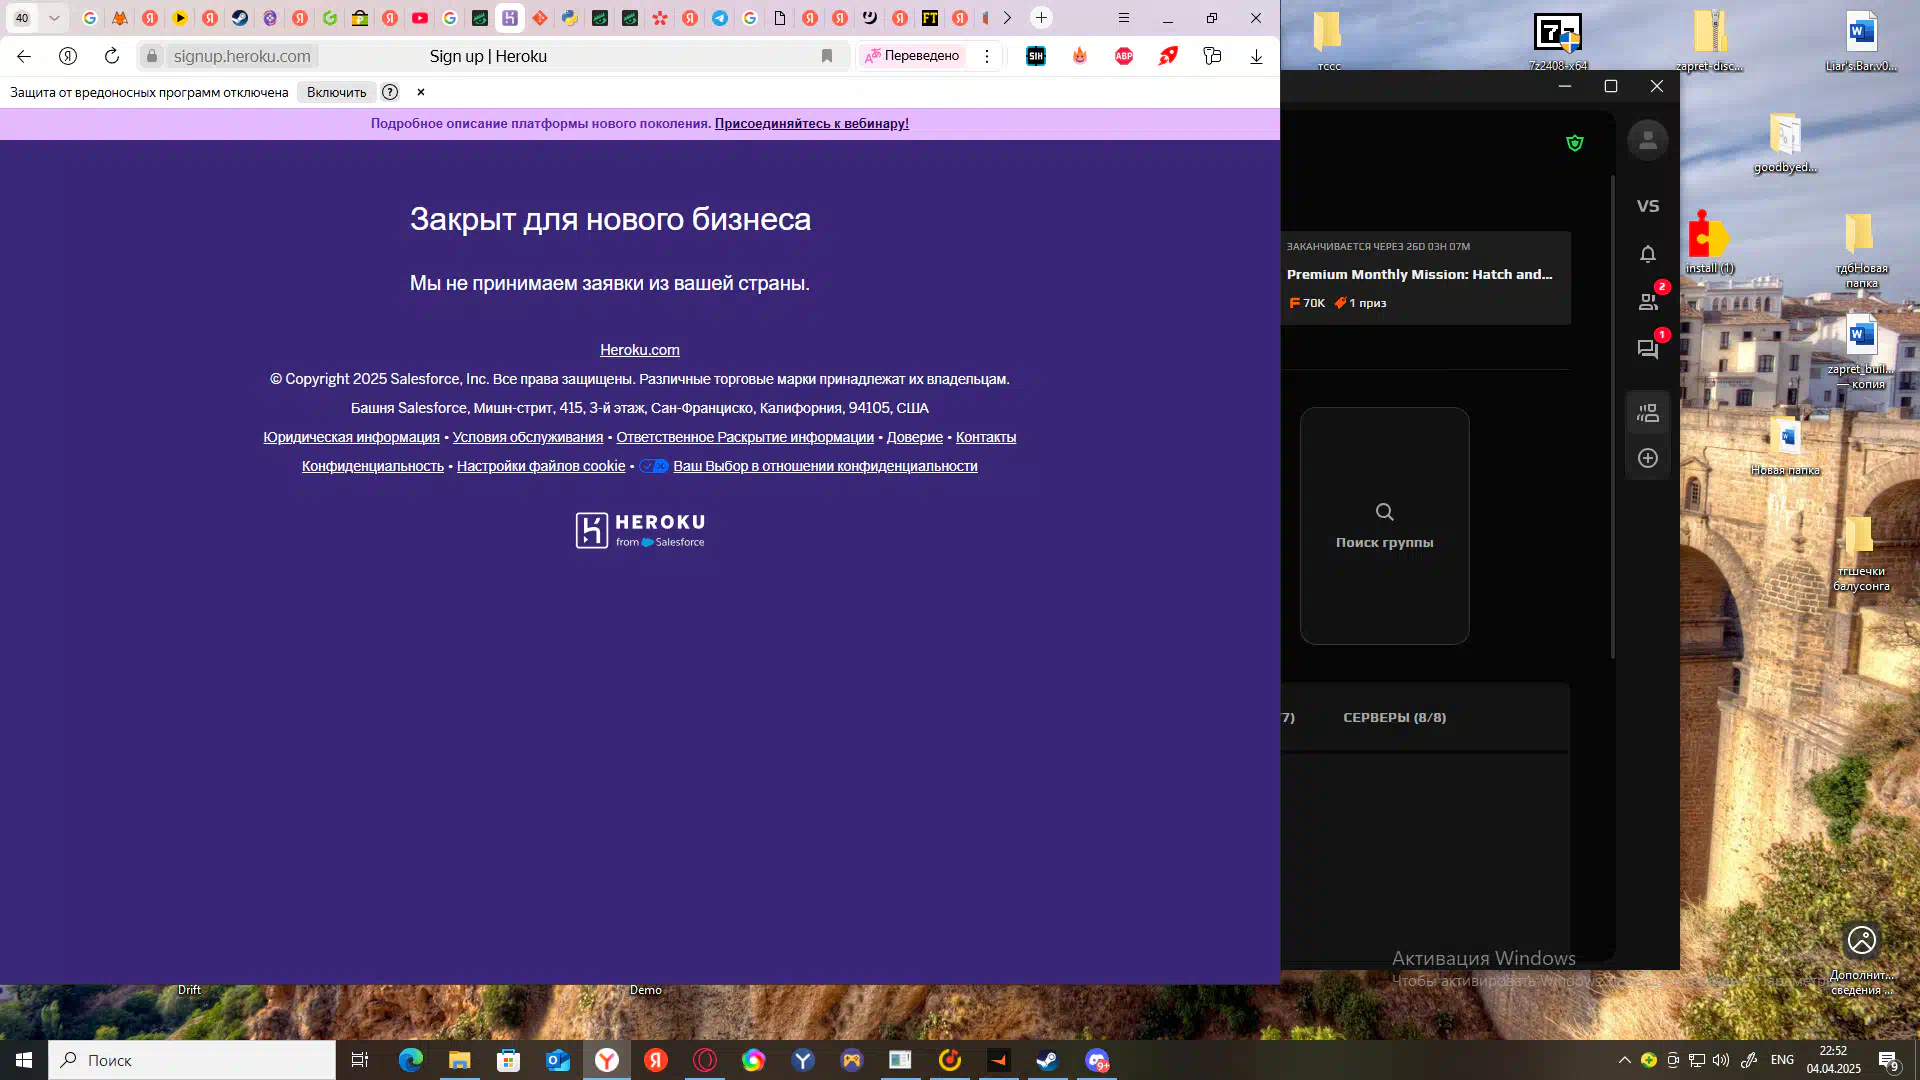Switch to the YouTube browser tab
The width and height of the screenshot is (1920, 1080).
420,18
